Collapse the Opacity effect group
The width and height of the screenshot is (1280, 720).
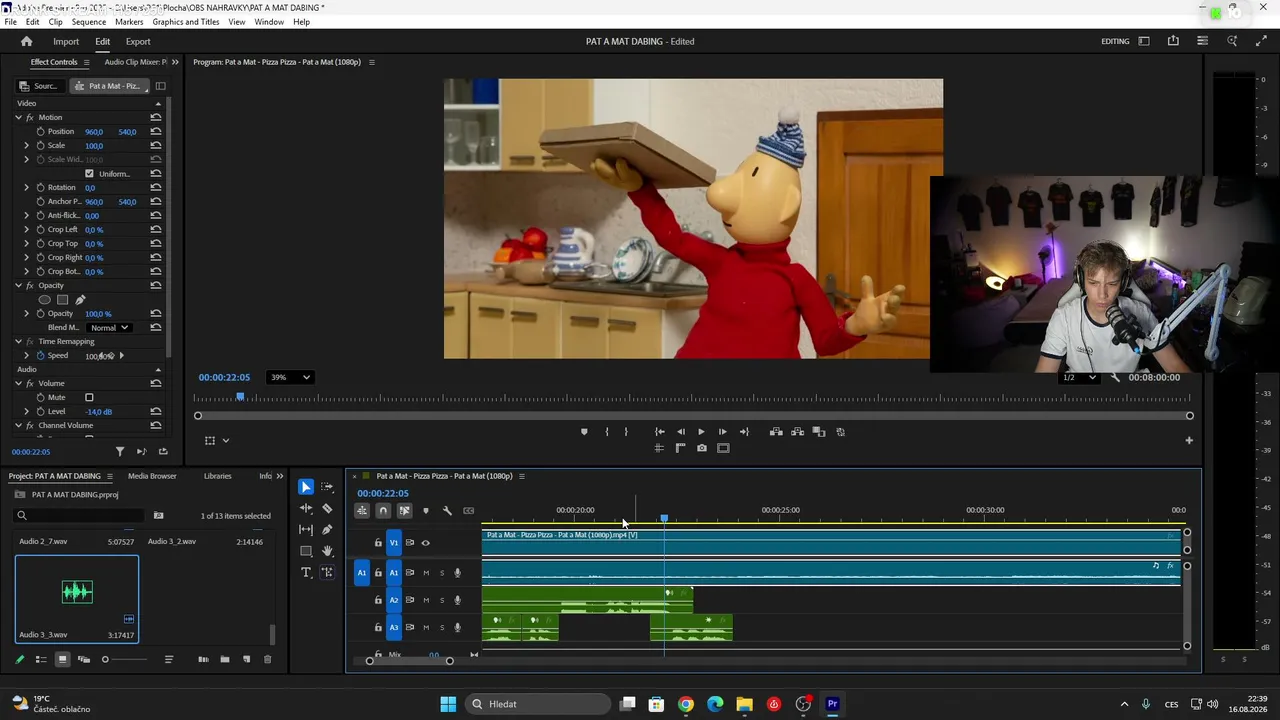click(18, 286)
